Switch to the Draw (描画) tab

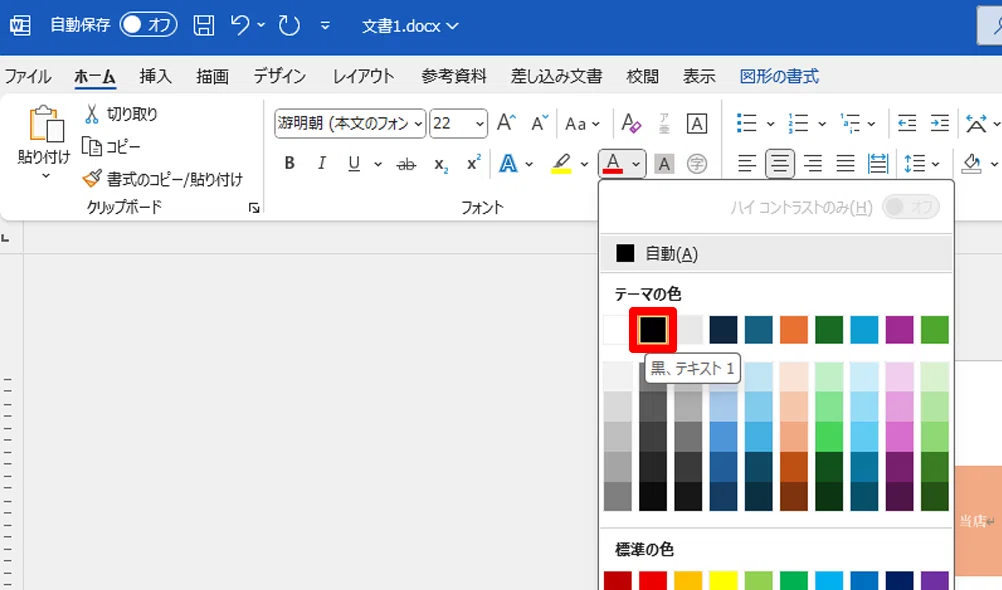212,77
